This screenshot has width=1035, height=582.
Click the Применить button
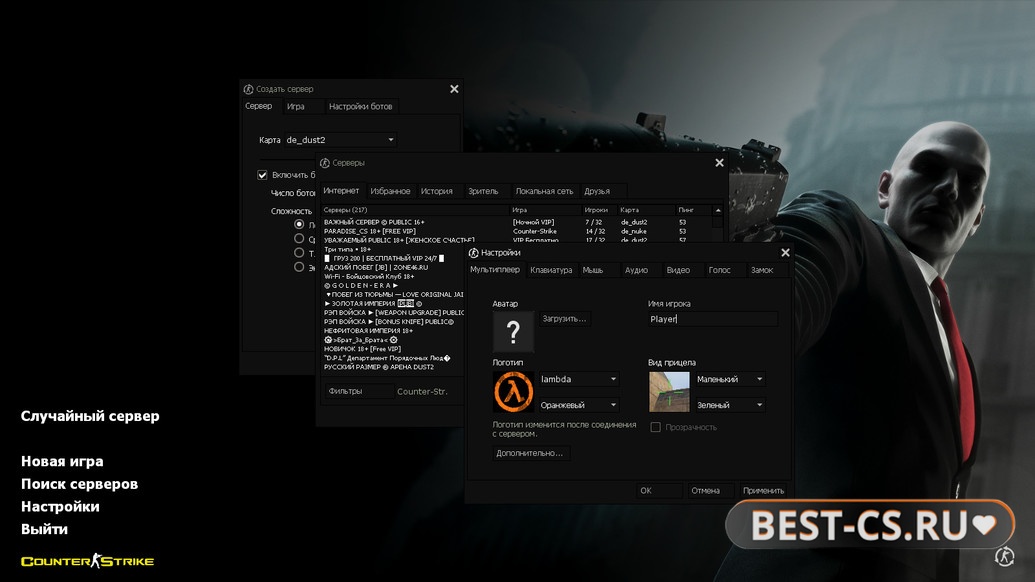tap(763, 490)
